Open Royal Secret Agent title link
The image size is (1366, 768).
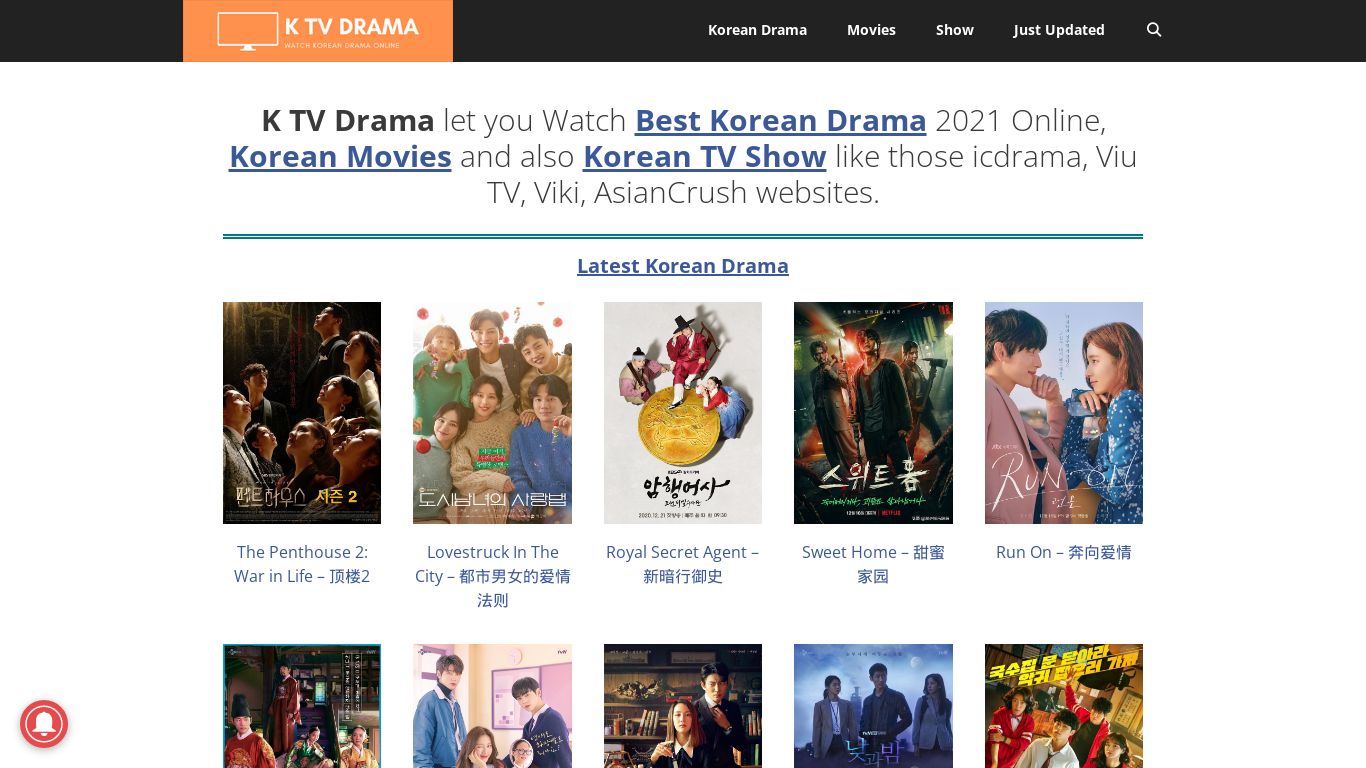(682, 564)
